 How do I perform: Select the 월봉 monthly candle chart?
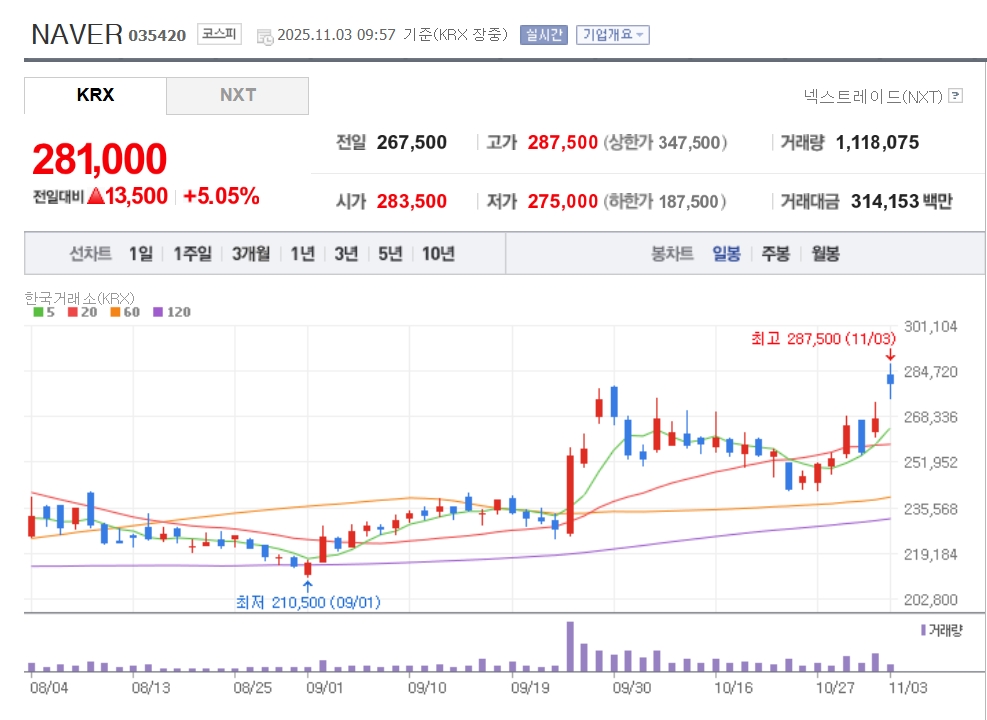coord(825,253)
